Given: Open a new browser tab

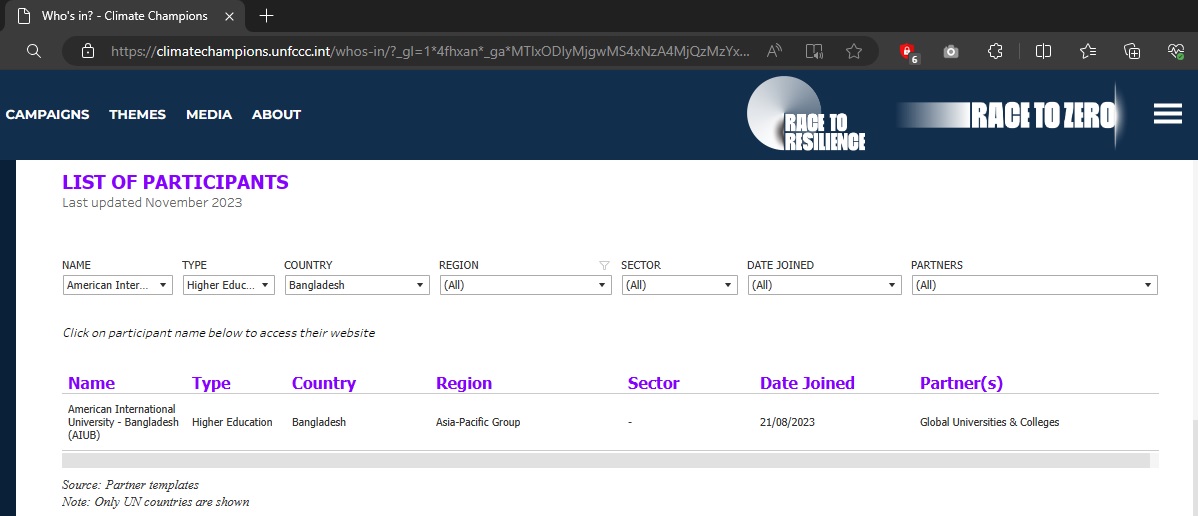Looking at the screenshot, I should [266, 16].
